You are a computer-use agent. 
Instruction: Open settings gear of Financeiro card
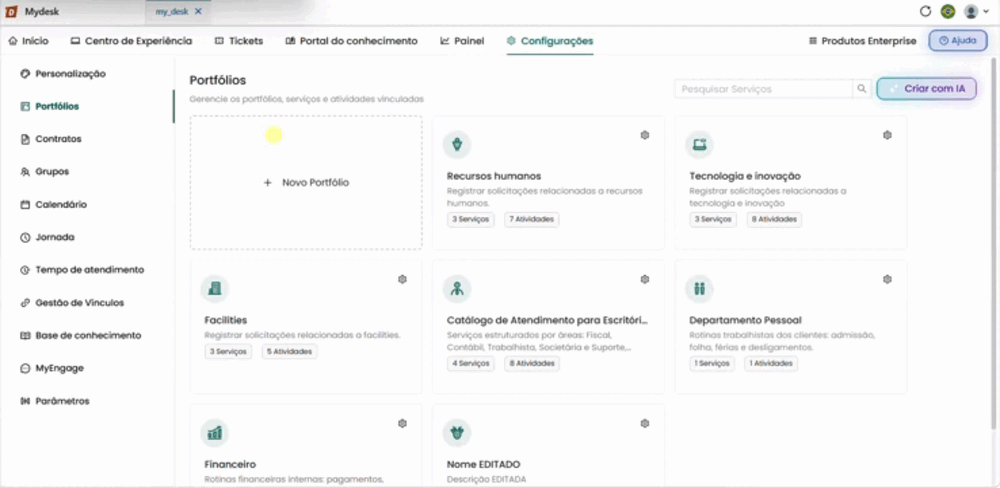402,424
